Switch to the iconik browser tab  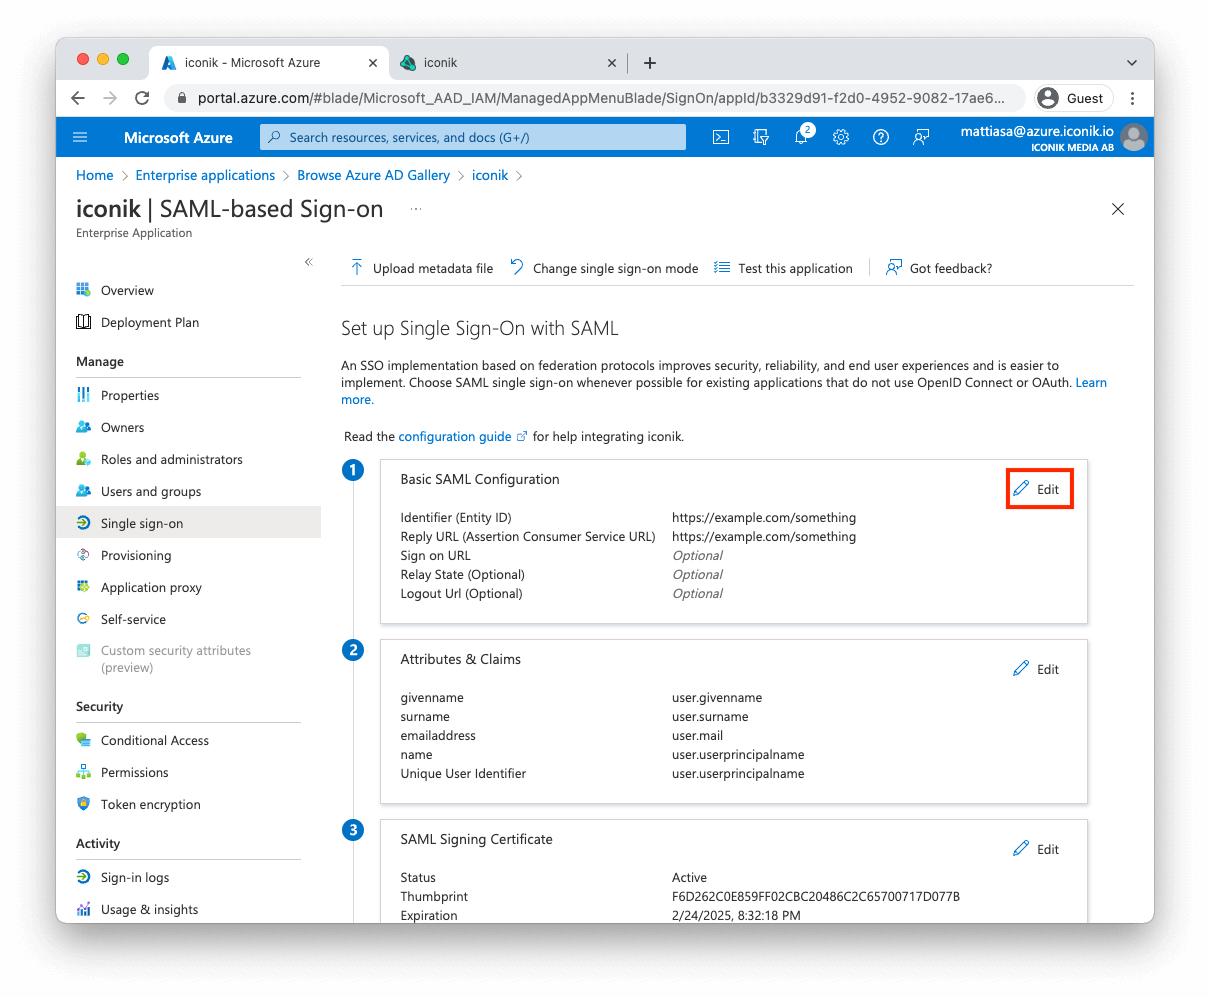pyautogui.click(x=470, y=61)
